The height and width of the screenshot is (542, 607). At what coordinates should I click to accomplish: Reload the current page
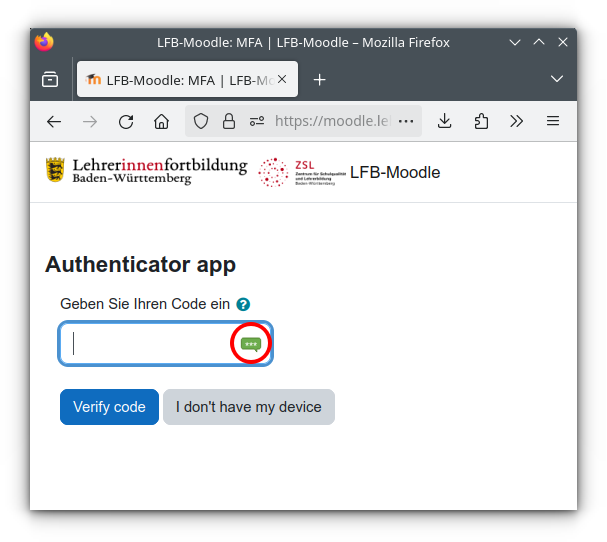coord(126,122)
